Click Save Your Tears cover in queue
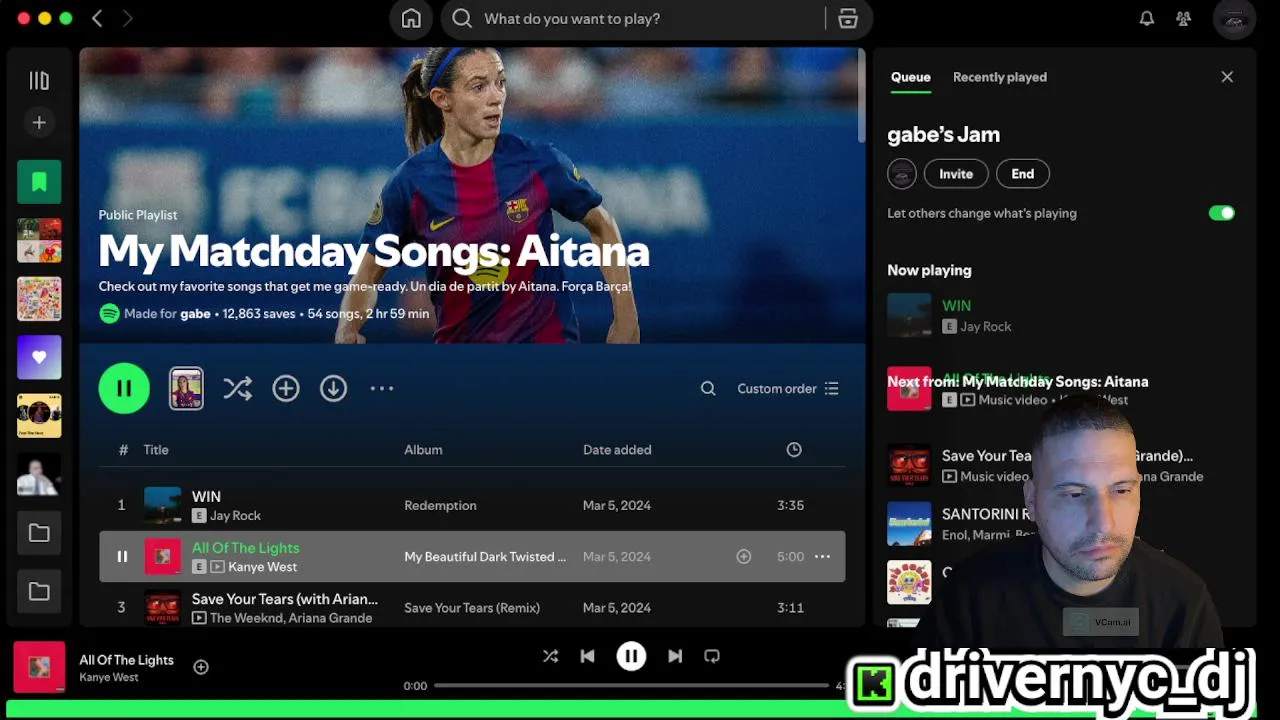The width and height of the screenshot is (1280, 720). point(909,466)
